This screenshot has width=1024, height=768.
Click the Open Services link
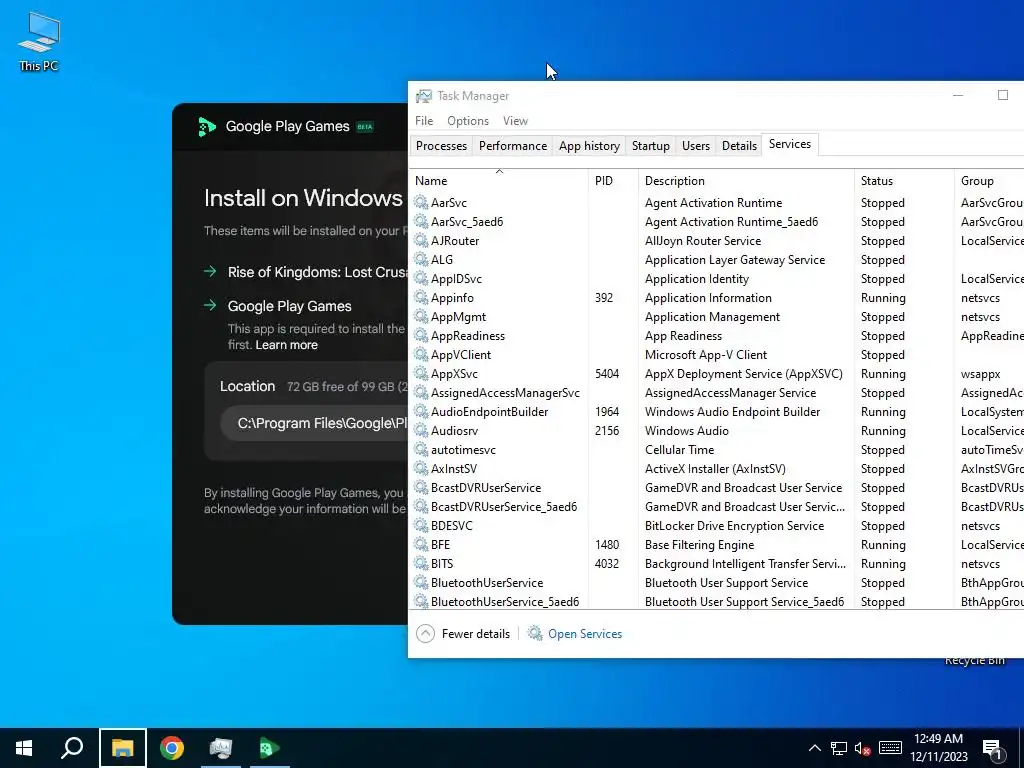tap(584, 633)
